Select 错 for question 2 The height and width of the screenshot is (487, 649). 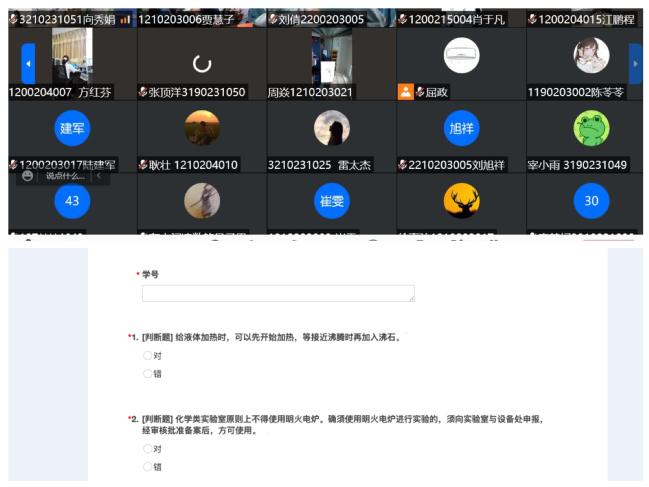148,466
